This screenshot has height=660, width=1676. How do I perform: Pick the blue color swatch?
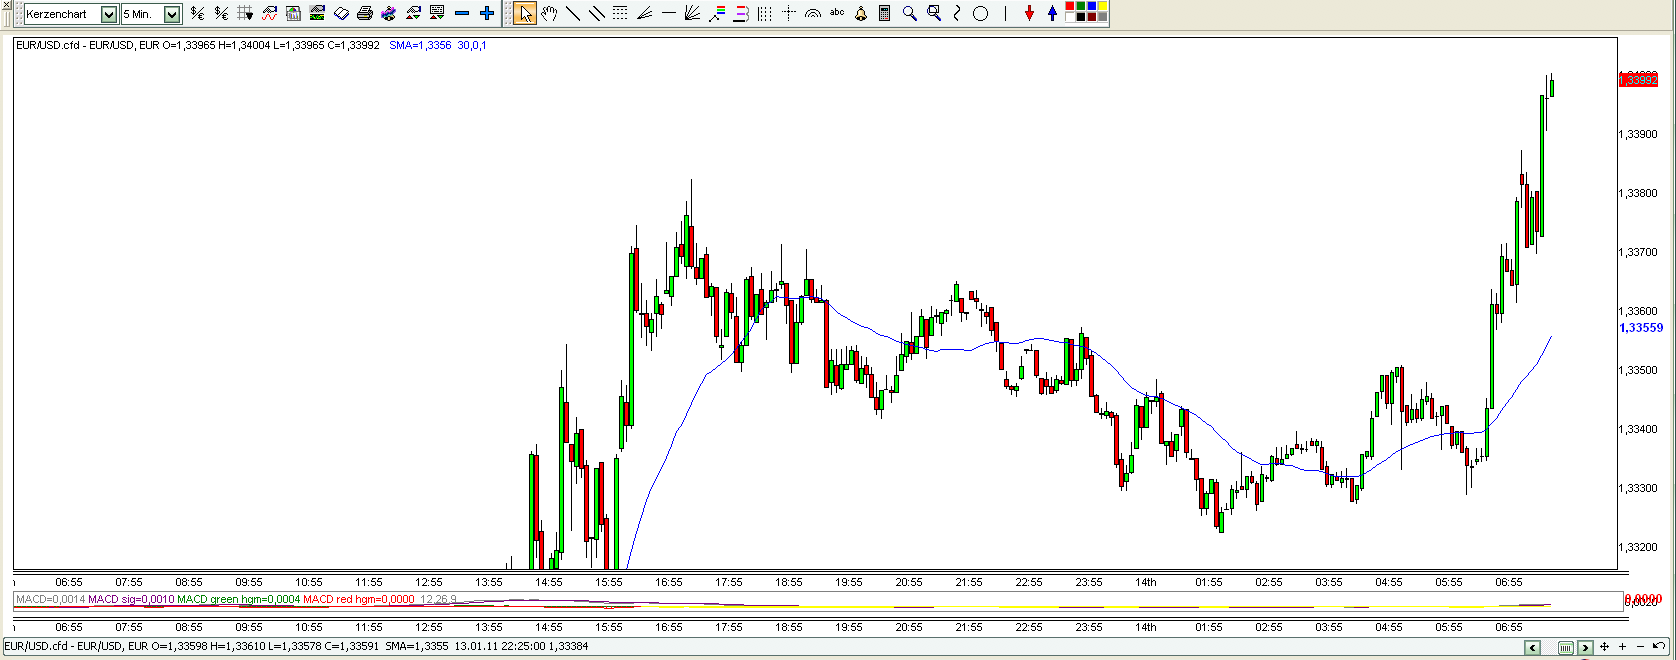click(x=1092, y=7)
